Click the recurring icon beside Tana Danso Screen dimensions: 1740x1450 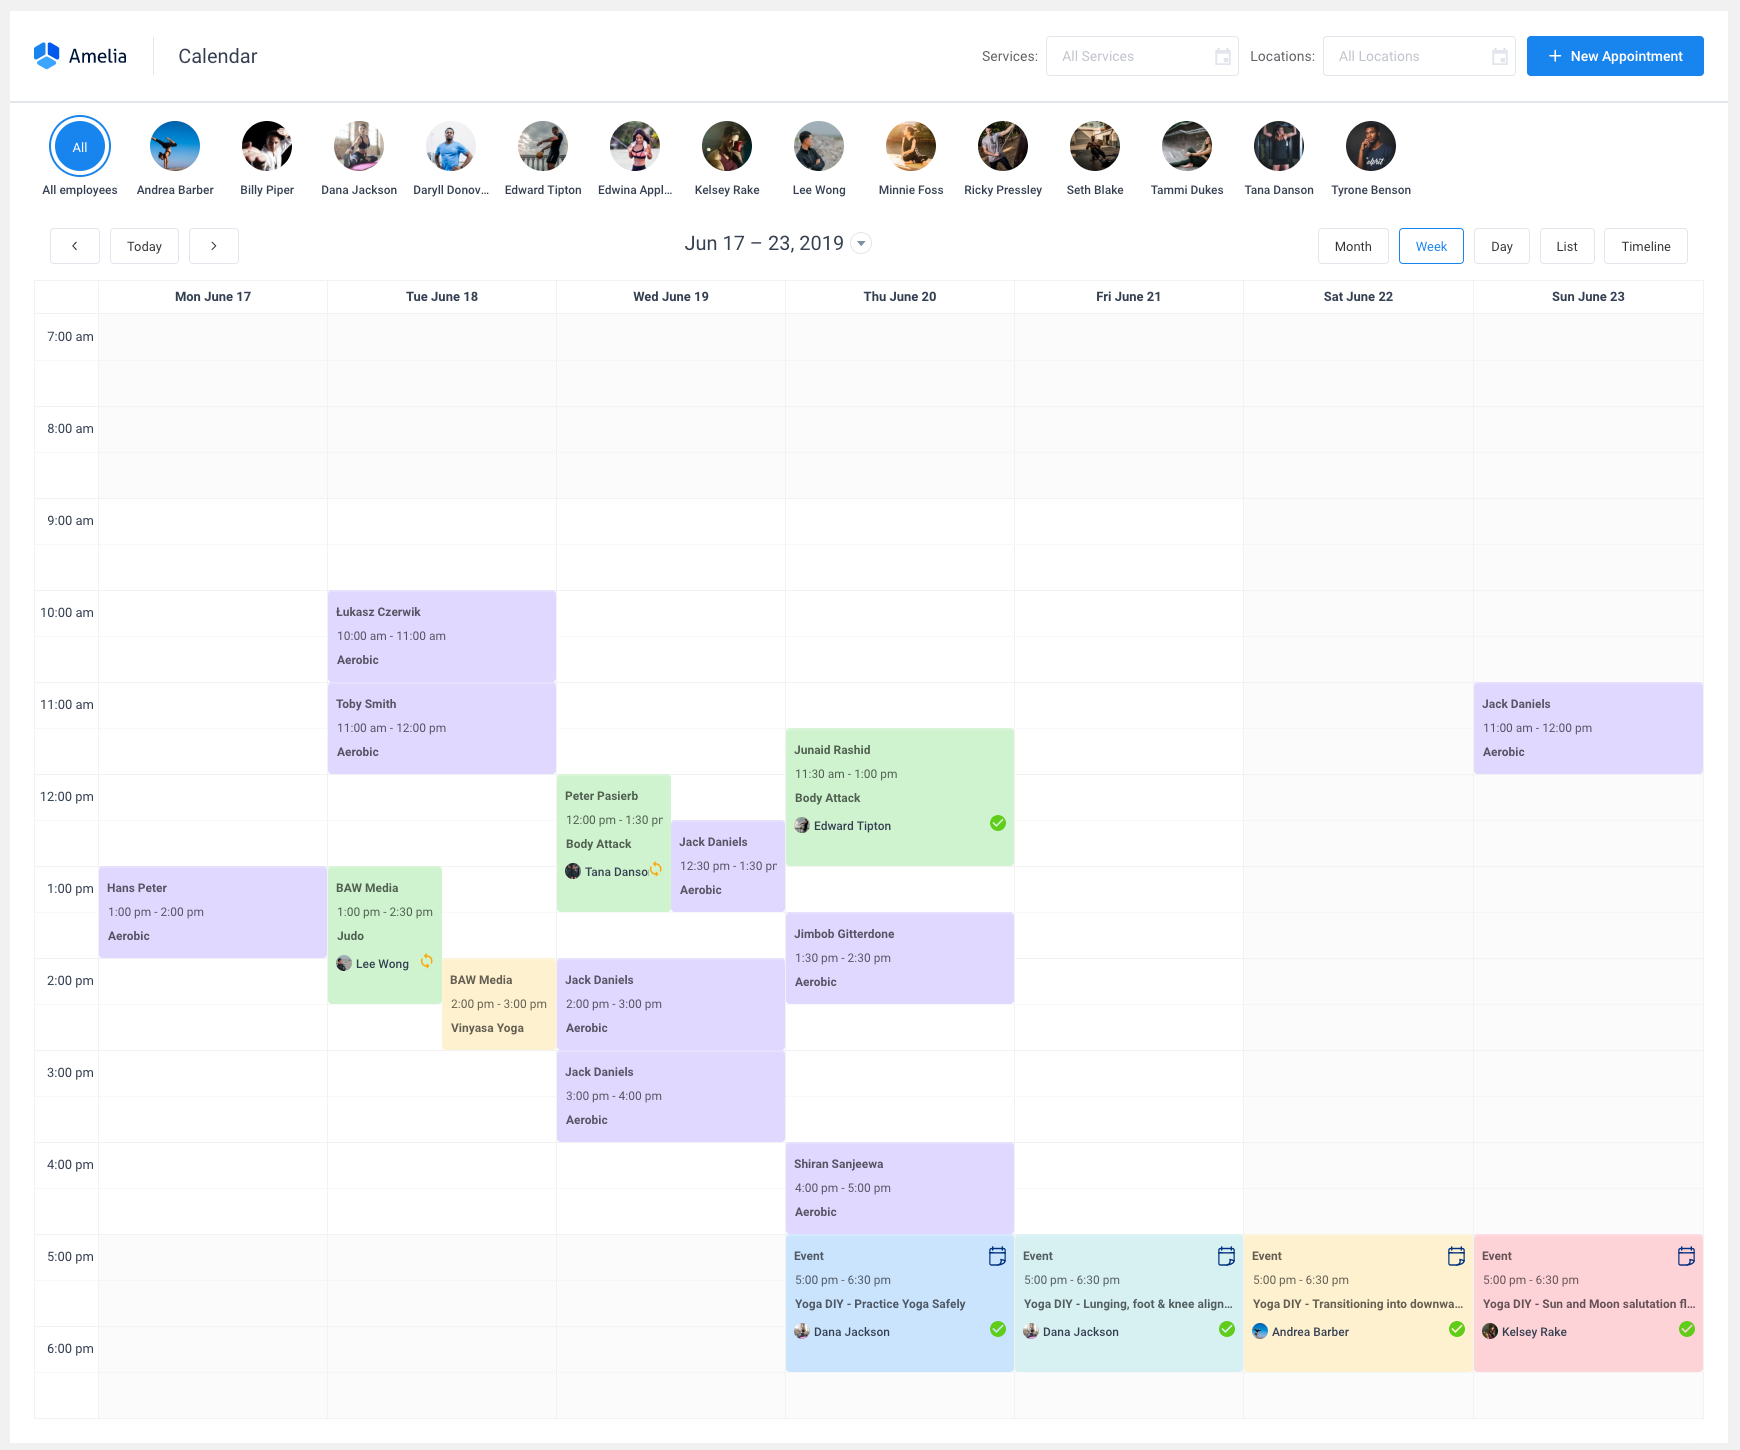click(658, 869)
